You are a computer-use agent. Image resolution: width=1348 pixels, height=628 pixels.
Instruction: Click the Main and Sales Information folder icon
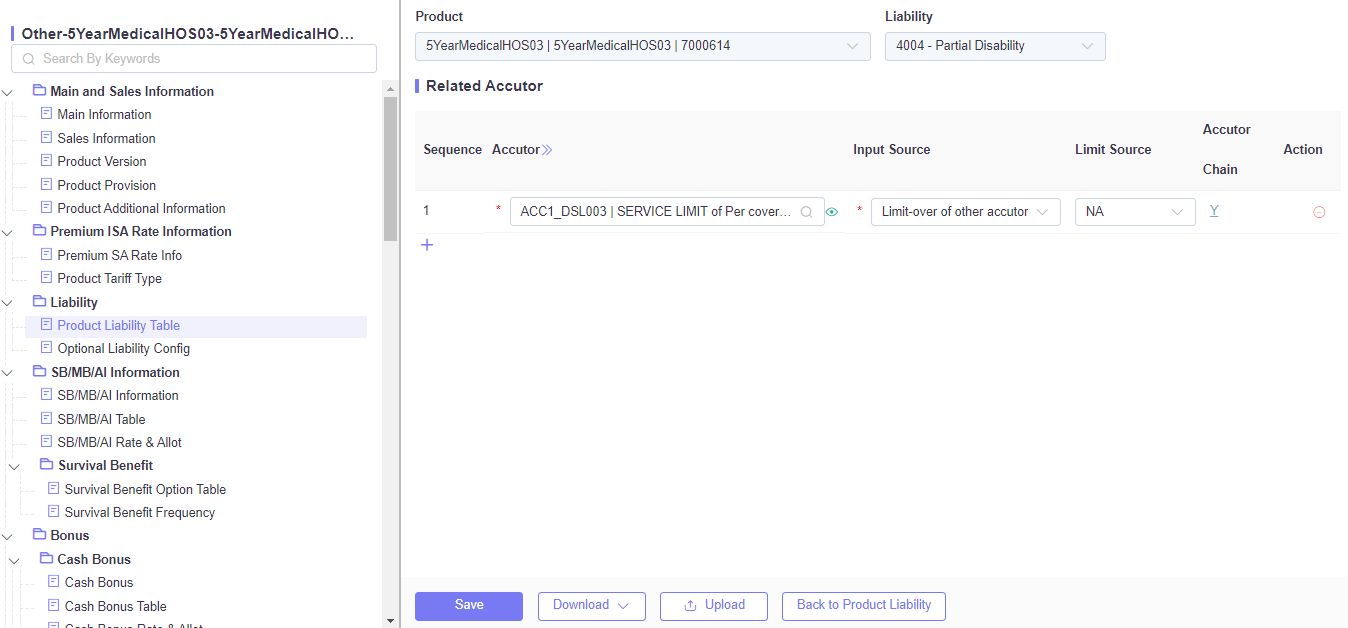point(40,90)
